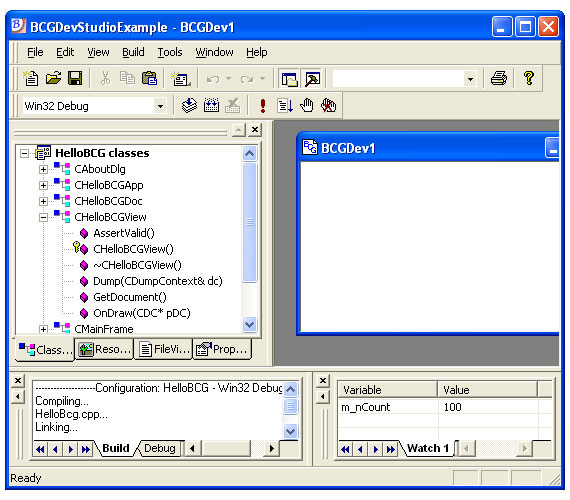
Task: Click the Go debug icon with down arrow
Action: 285,105
